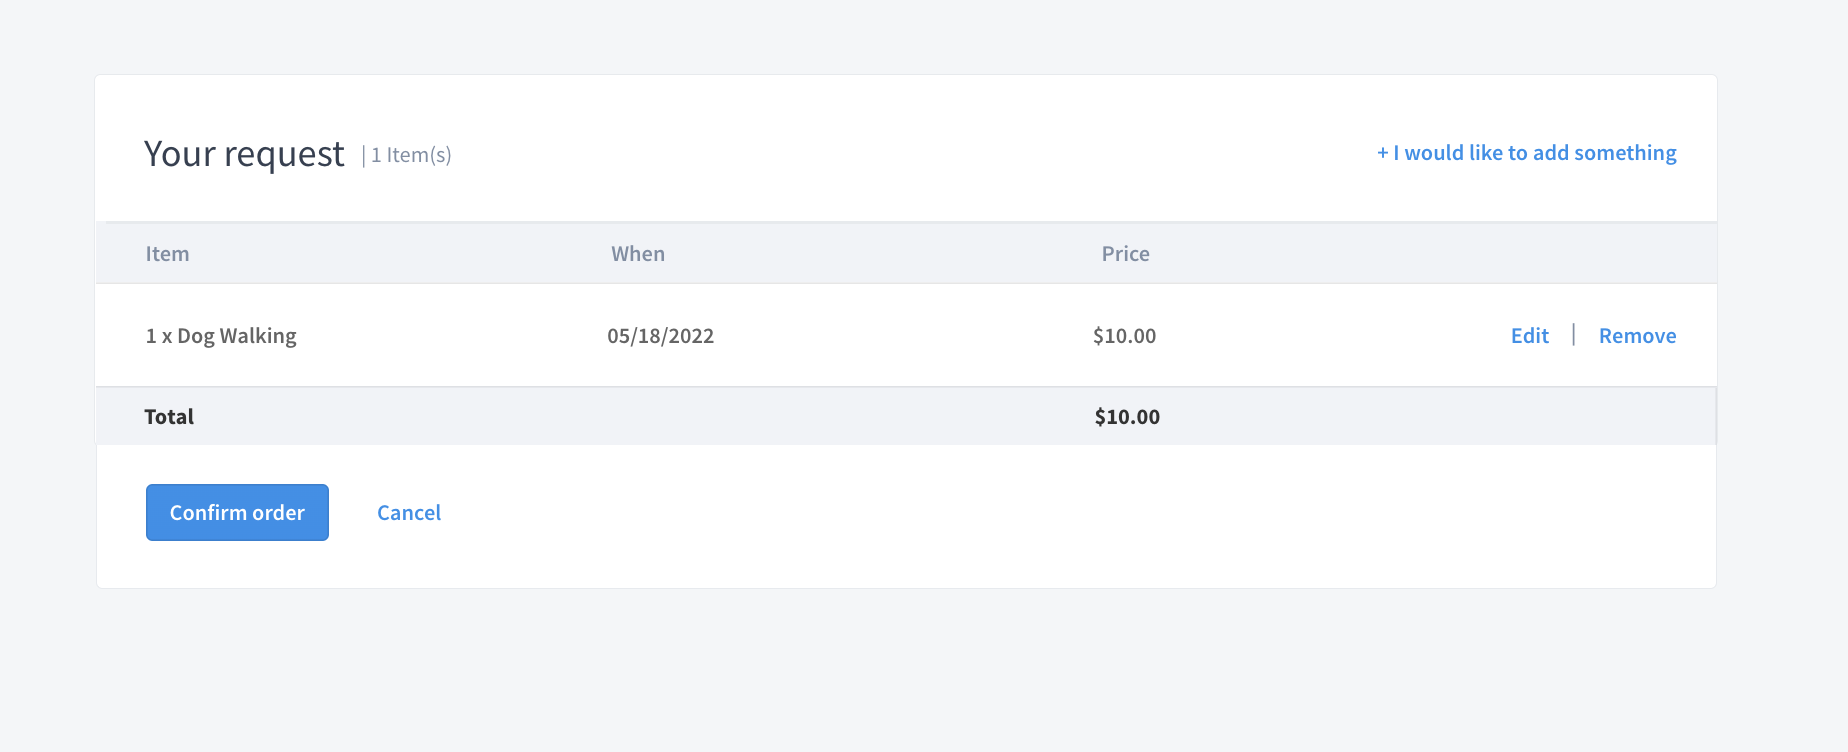Click the Dog Walking table row
Viewport: 1848px width, 752px height.
pyautogui.click(x=906, y=335)
